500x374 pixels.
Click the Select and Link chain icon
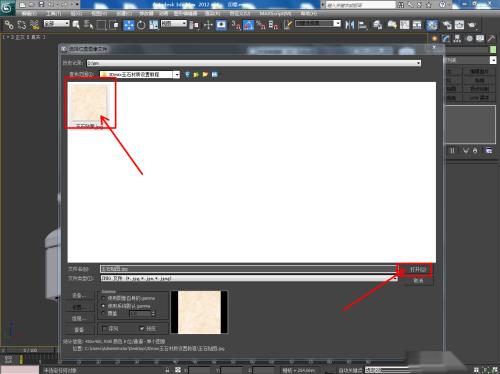(9, 25)
